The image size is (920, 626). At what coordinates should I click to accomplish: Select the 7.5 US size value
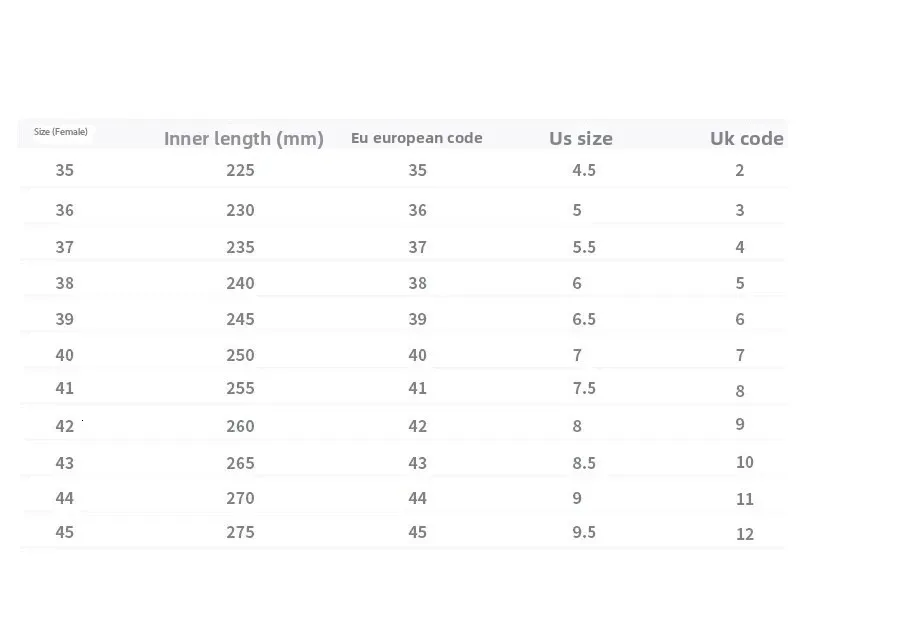click(584, 388)
